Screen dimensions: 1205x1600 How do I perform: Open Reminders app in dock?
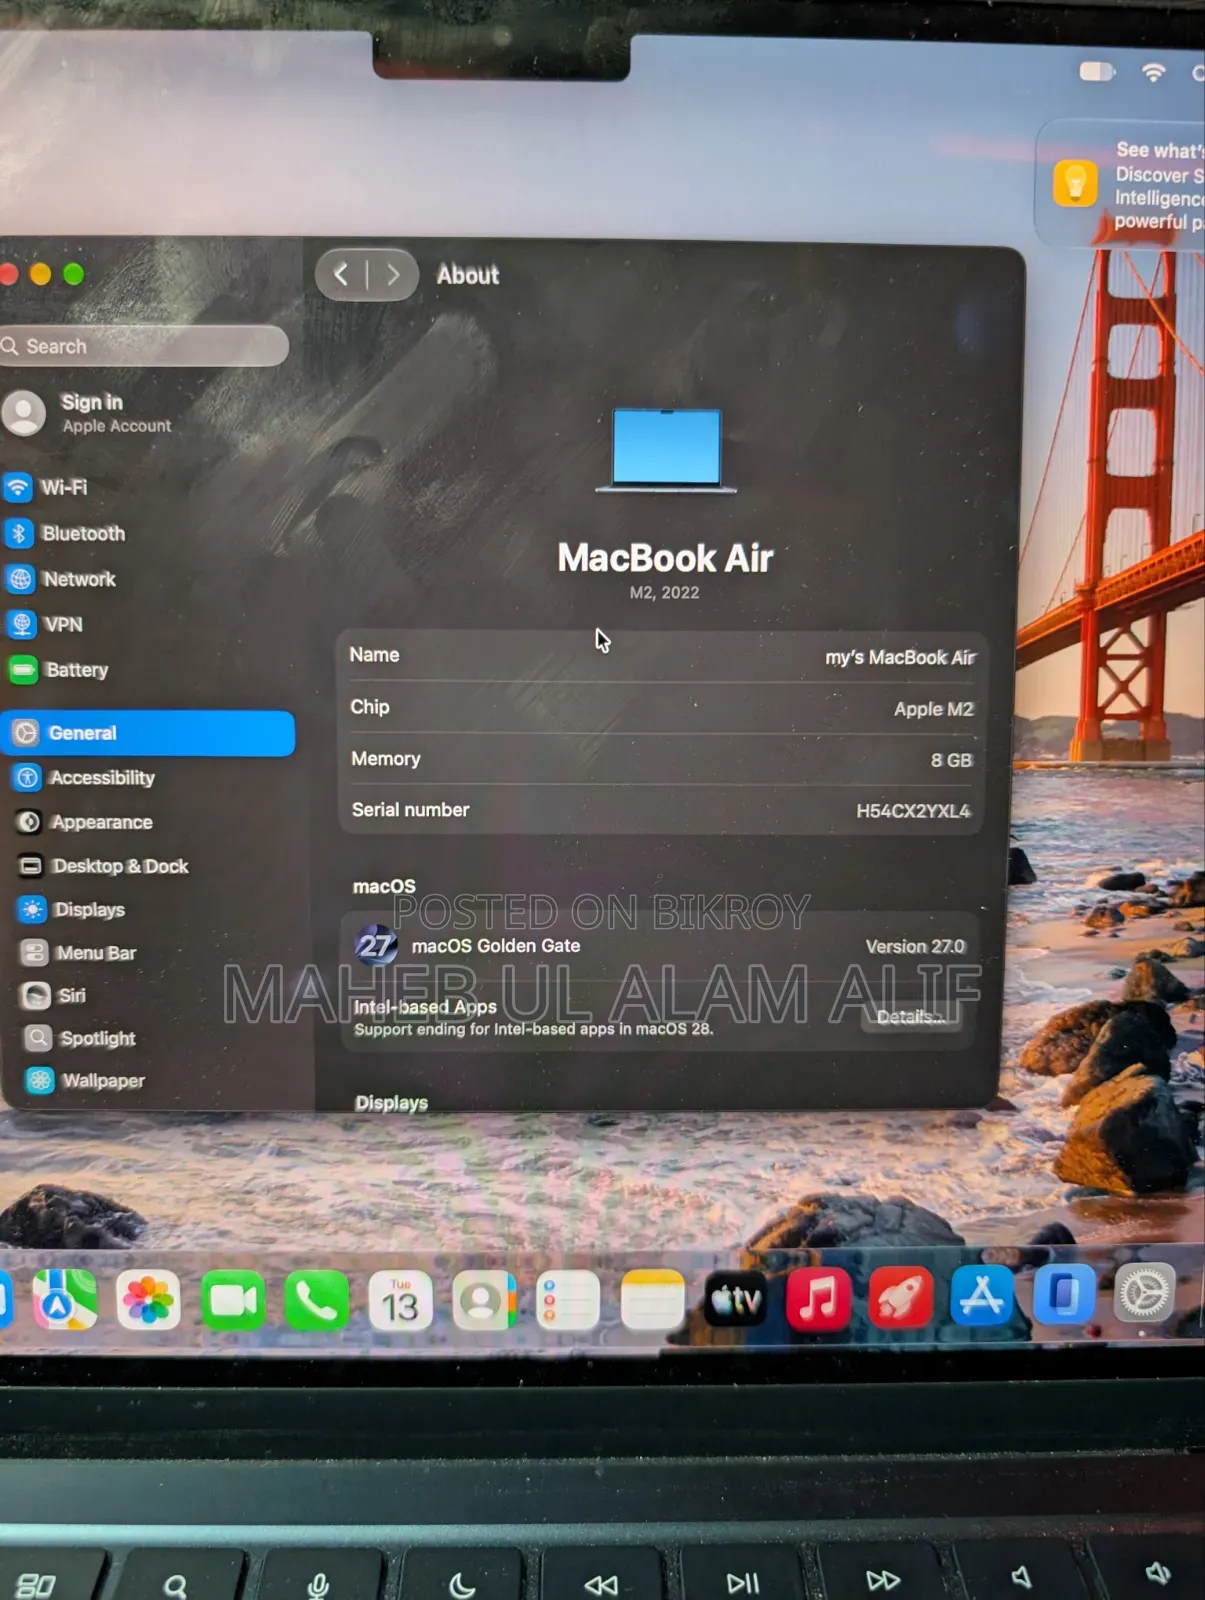click(x=567, y=1301)
